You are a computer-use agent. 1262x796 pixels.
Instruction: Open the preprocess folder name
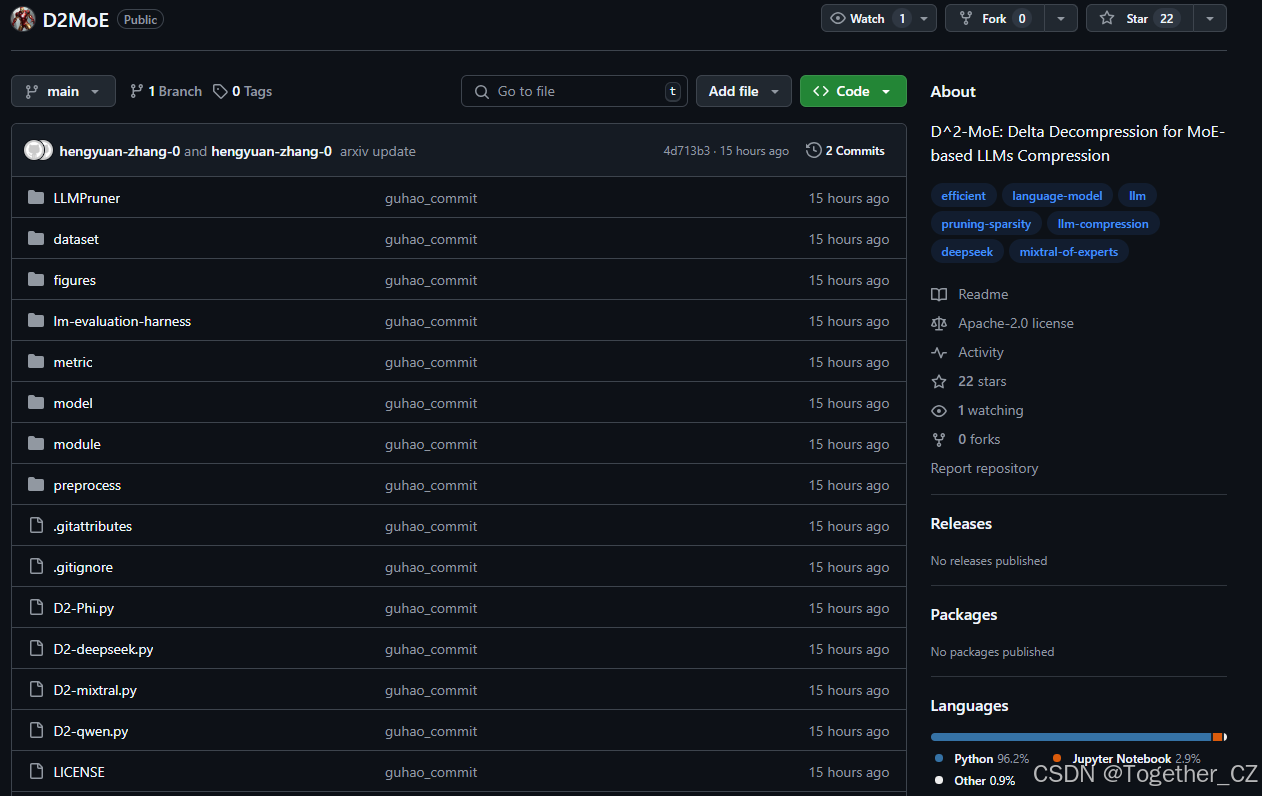click(x=87, y=485)
